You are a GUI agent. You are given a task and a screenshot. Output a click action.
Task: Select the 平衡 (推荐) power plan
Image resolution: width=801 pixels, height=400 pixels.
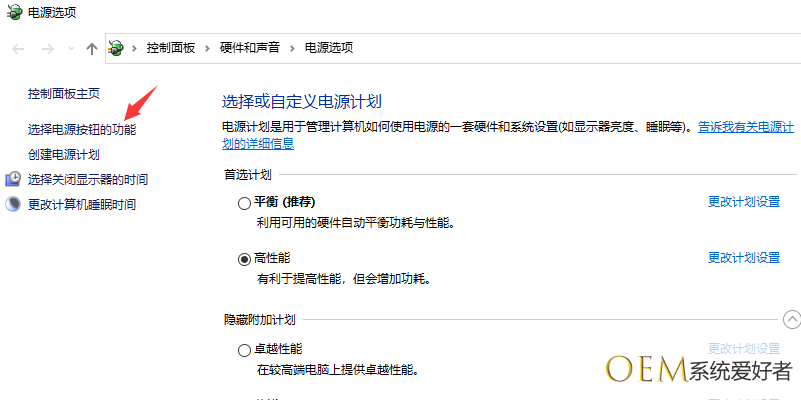245,203
